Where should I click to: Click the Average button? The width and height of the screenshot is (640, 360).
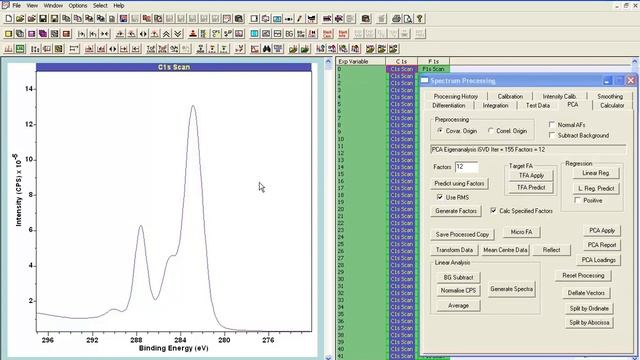click(x=458, y=305)
